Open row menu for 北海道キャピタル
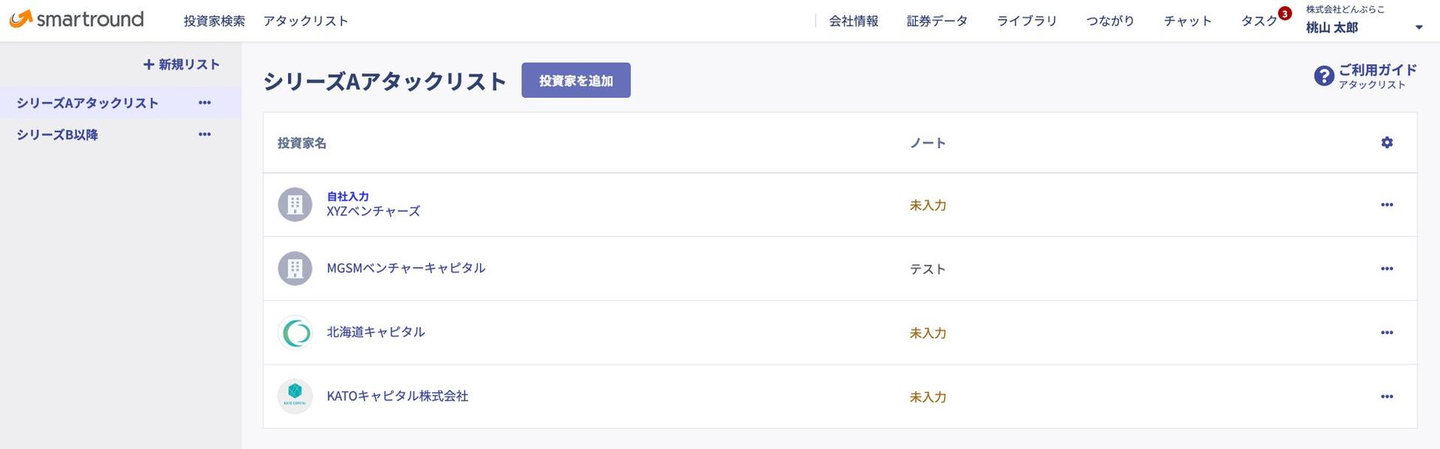Image resolution: width=1440 pixels, height=449 pixels. [1386, 333]
